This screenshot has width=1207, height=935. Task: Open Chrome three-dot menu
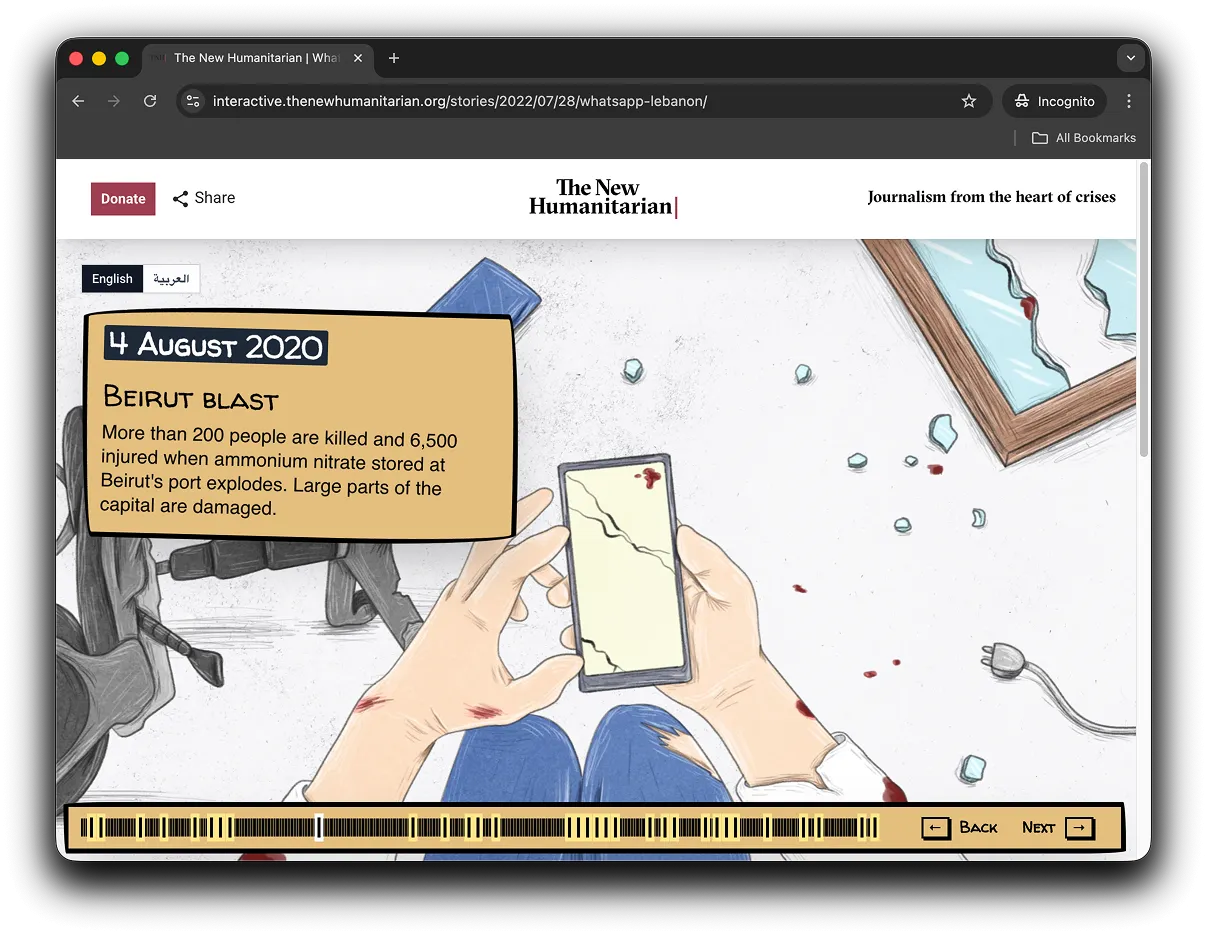1129,101
